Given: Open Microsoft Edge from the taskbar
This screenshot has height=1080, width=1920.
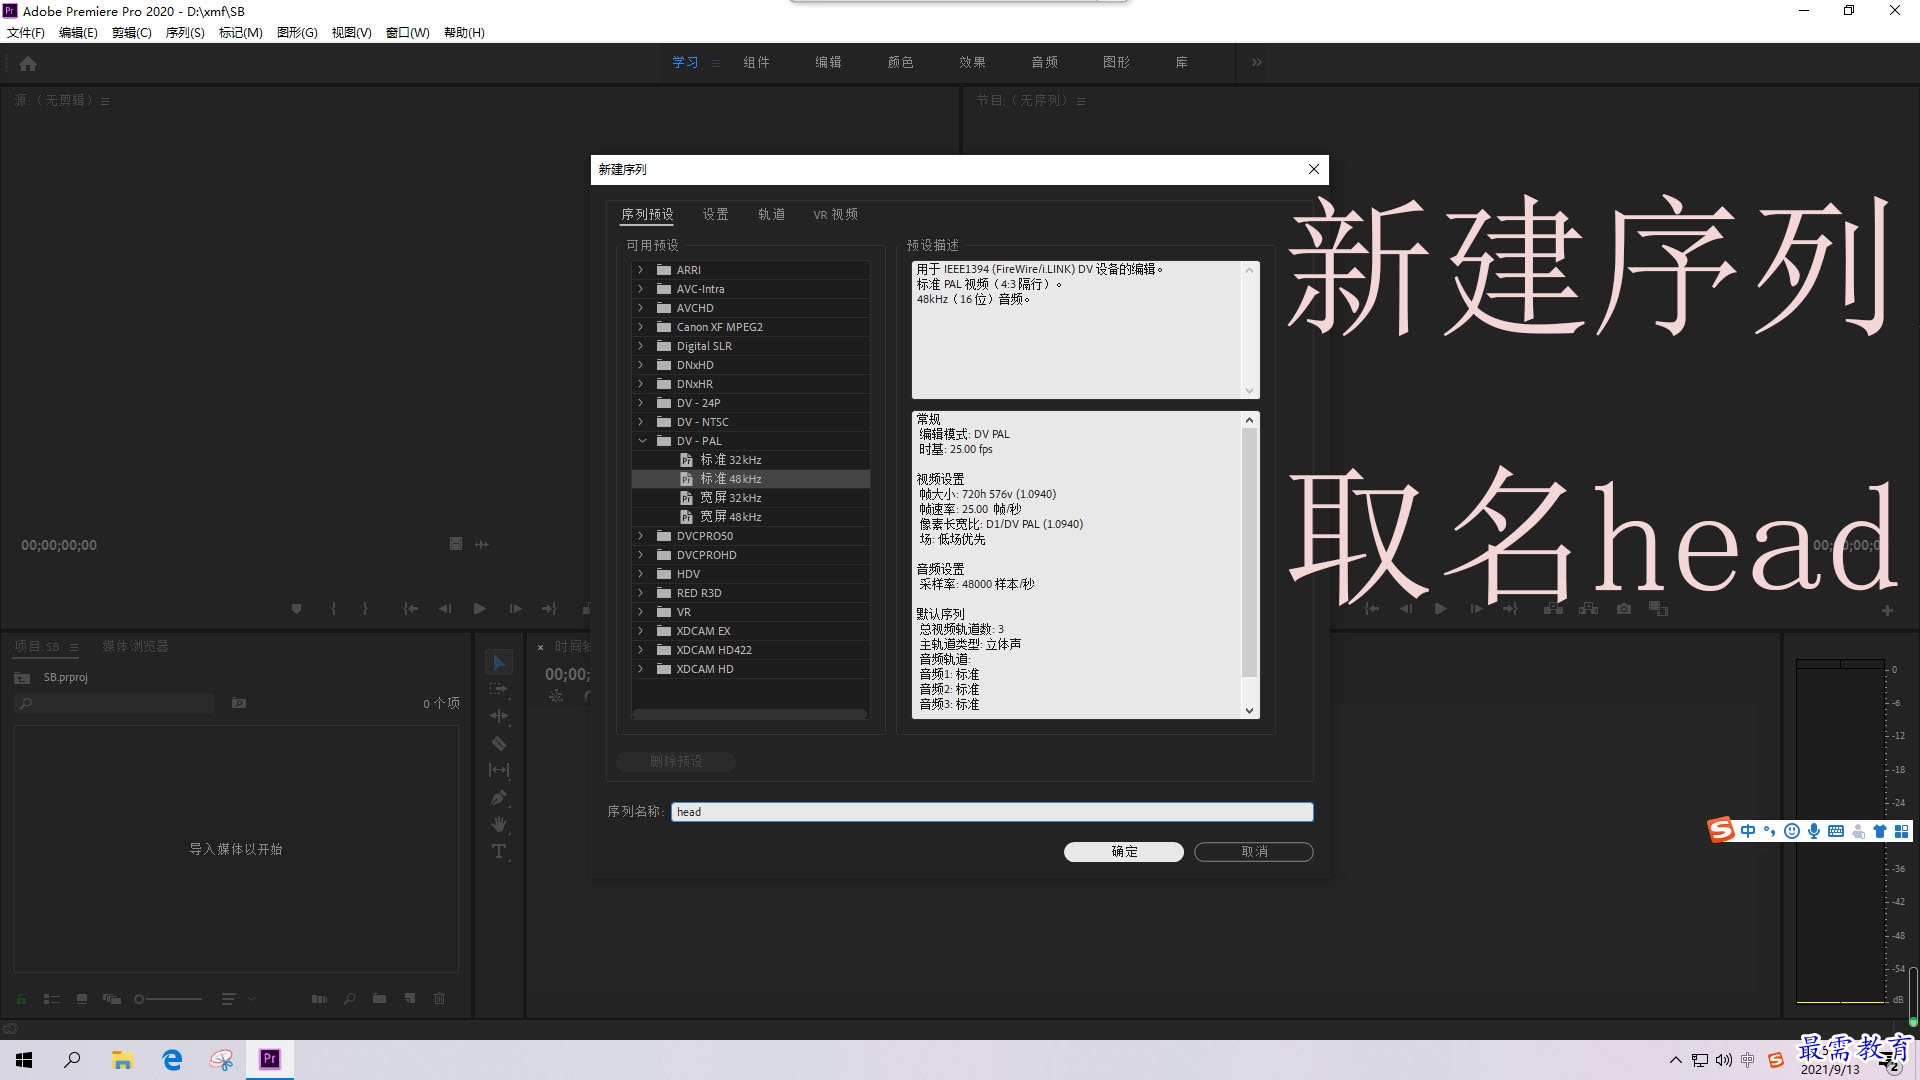Looking at the screenshot, I should tap(172, 1059).
